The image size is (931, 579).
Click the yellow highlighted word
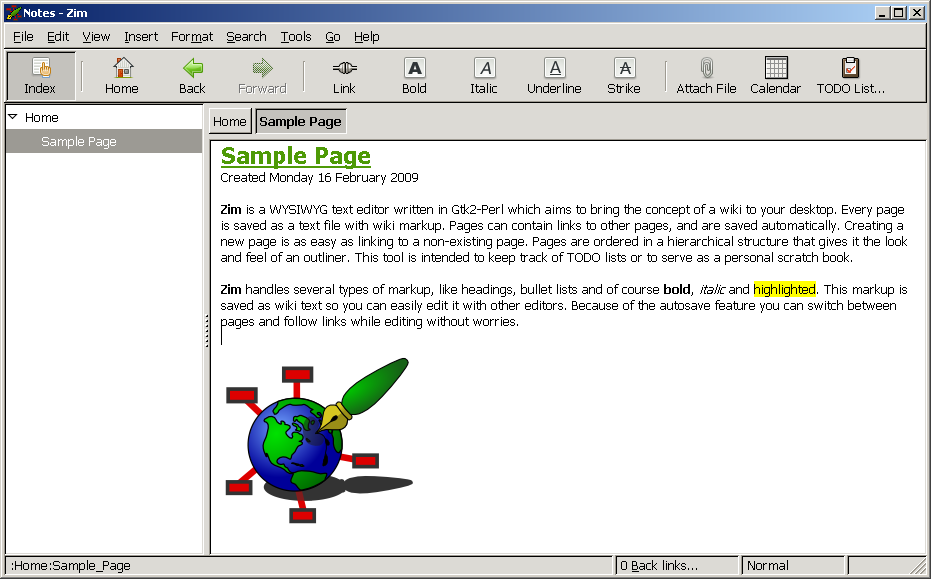pos(784,289)
